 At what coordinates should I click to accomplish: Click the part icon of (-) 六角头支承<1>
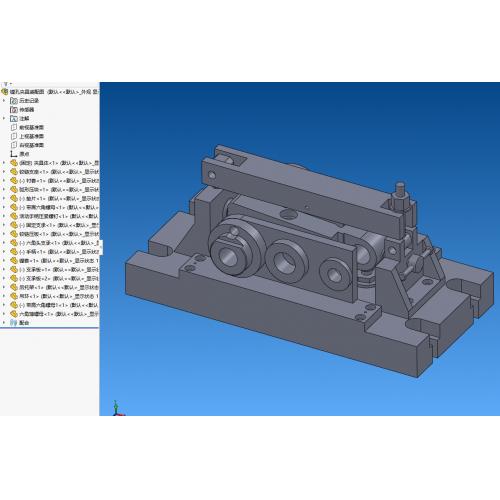tap(14, 243)
